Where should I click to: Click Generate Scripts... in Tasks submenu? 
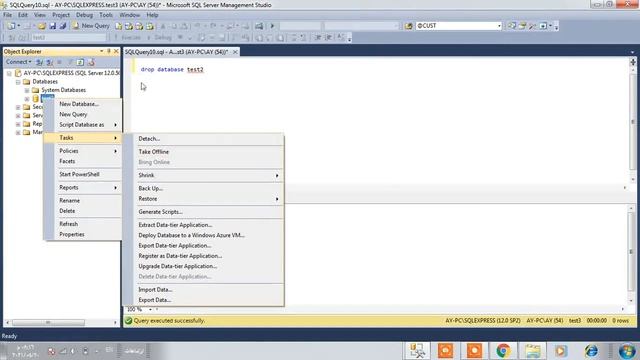(x=203, y=212)
